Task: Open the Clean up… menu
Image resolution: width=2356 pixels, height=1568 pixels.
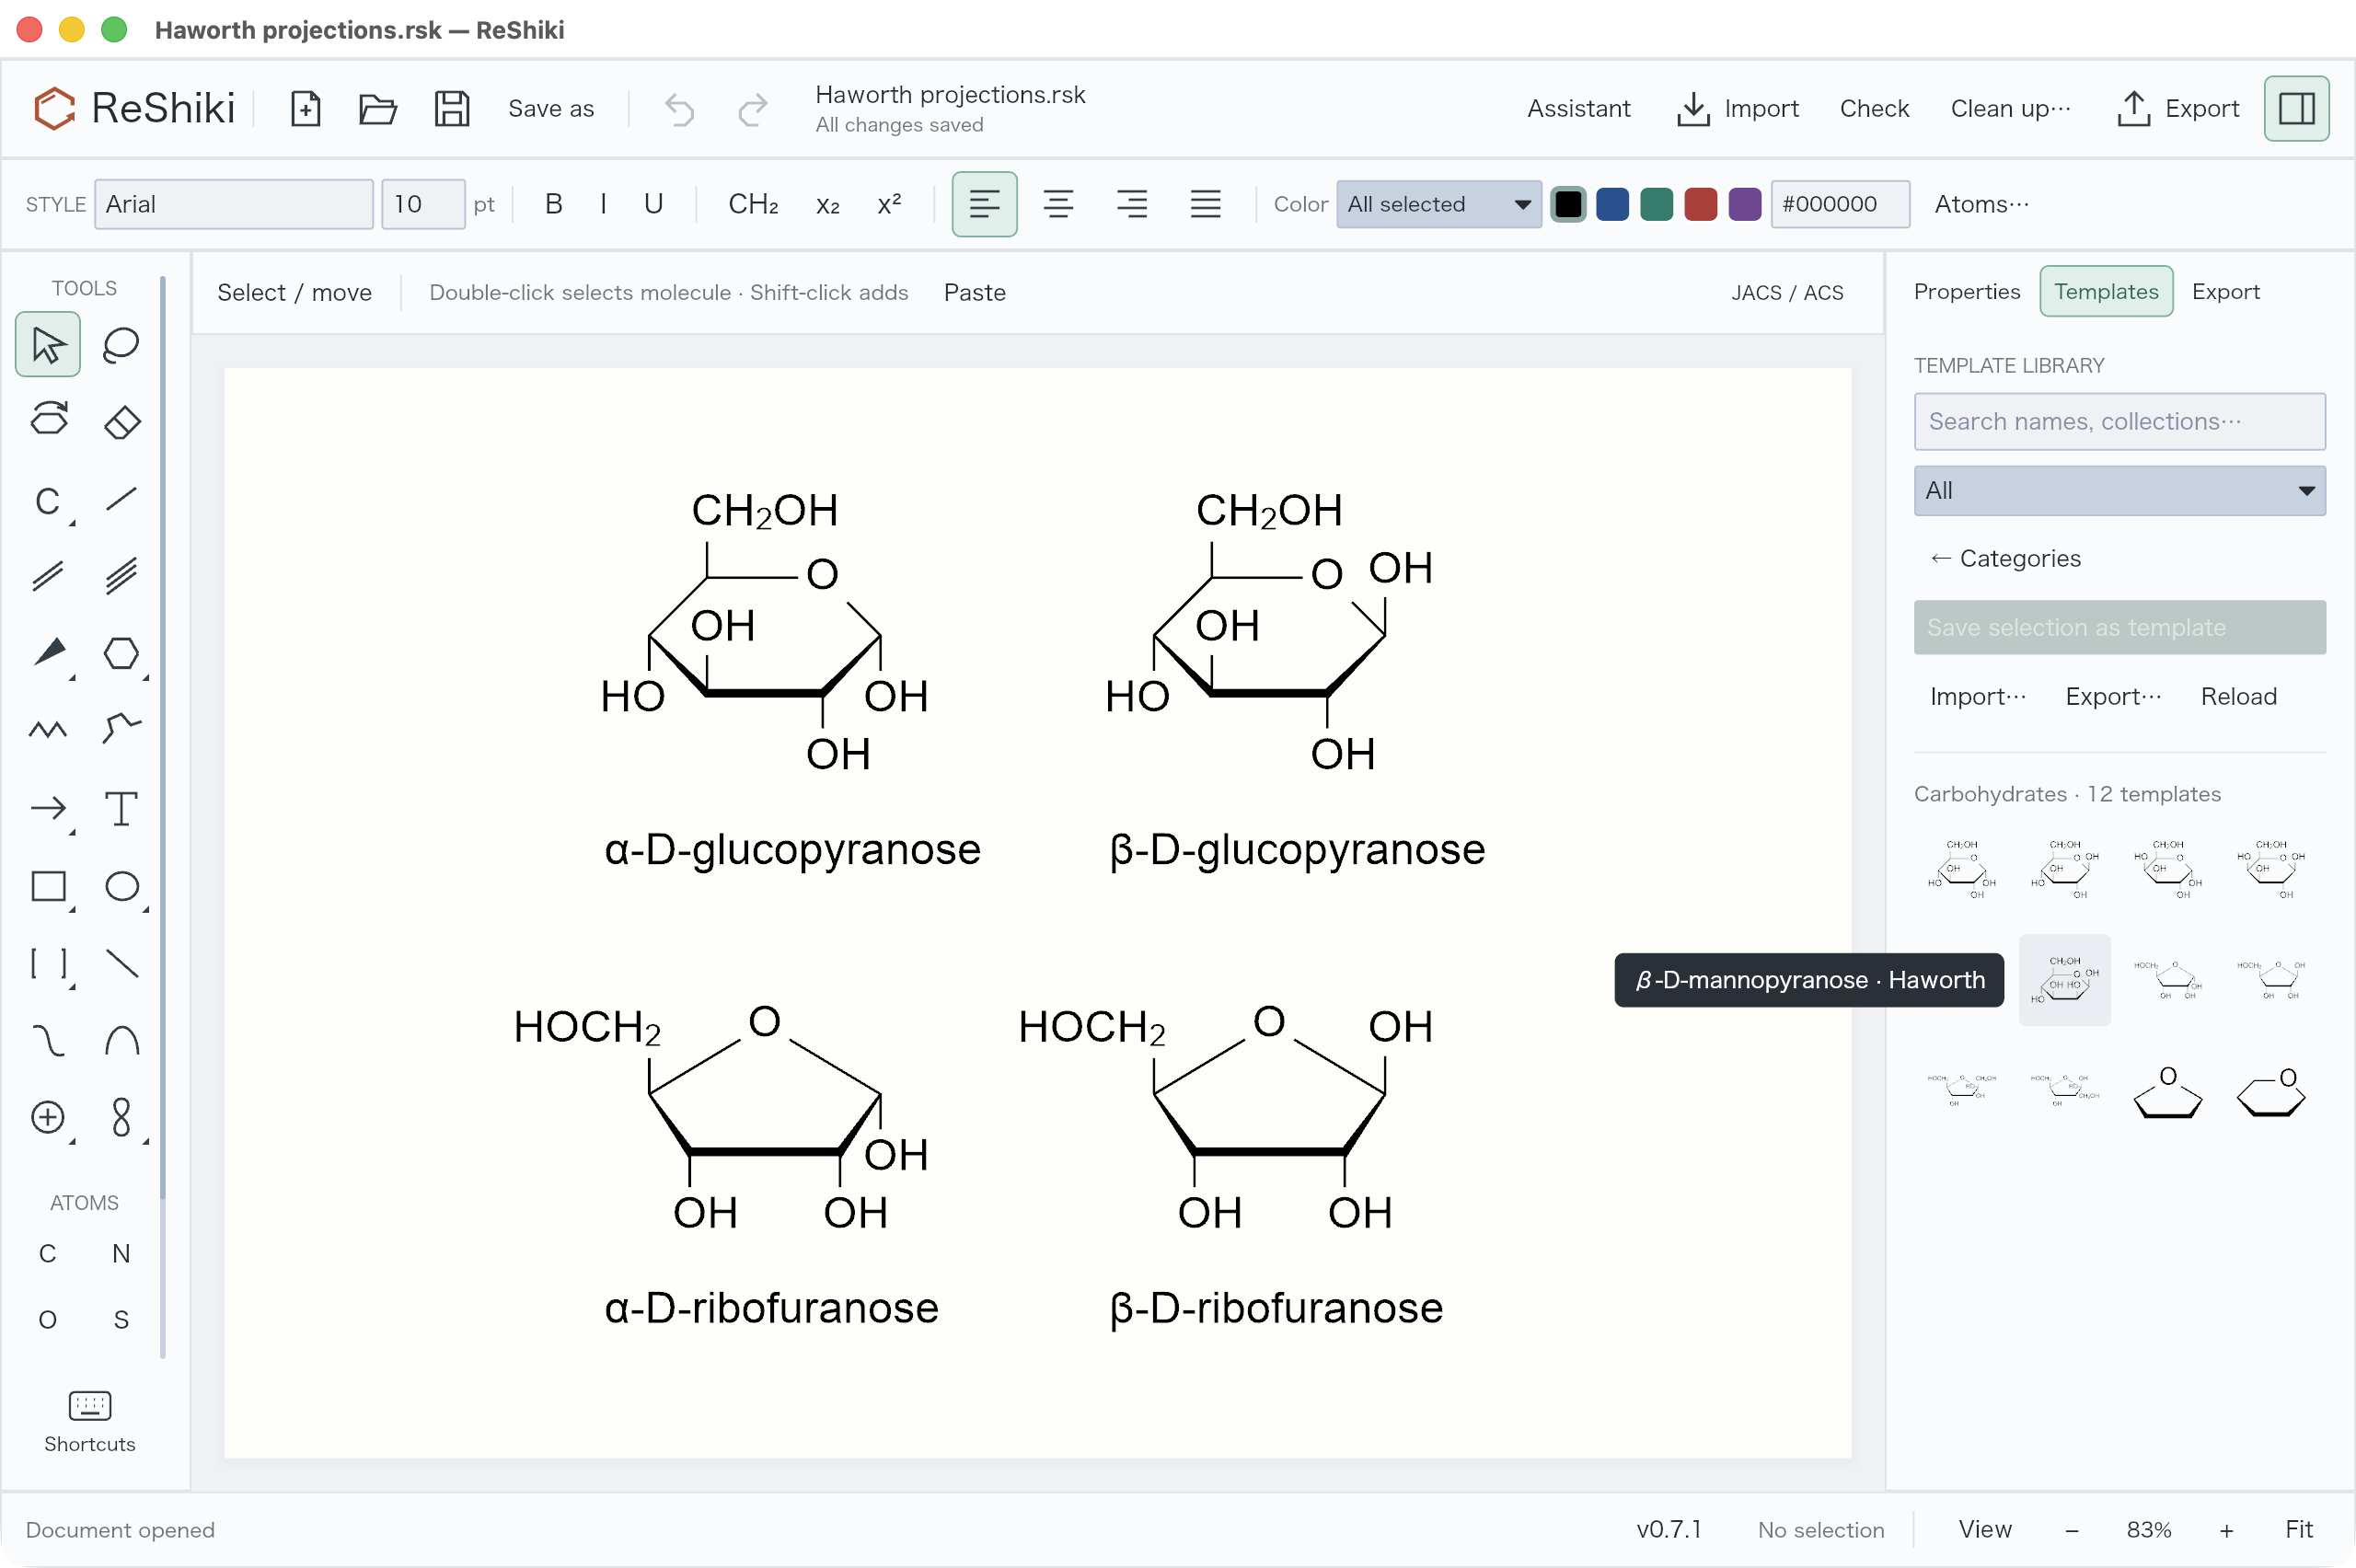Action: 2011,108
